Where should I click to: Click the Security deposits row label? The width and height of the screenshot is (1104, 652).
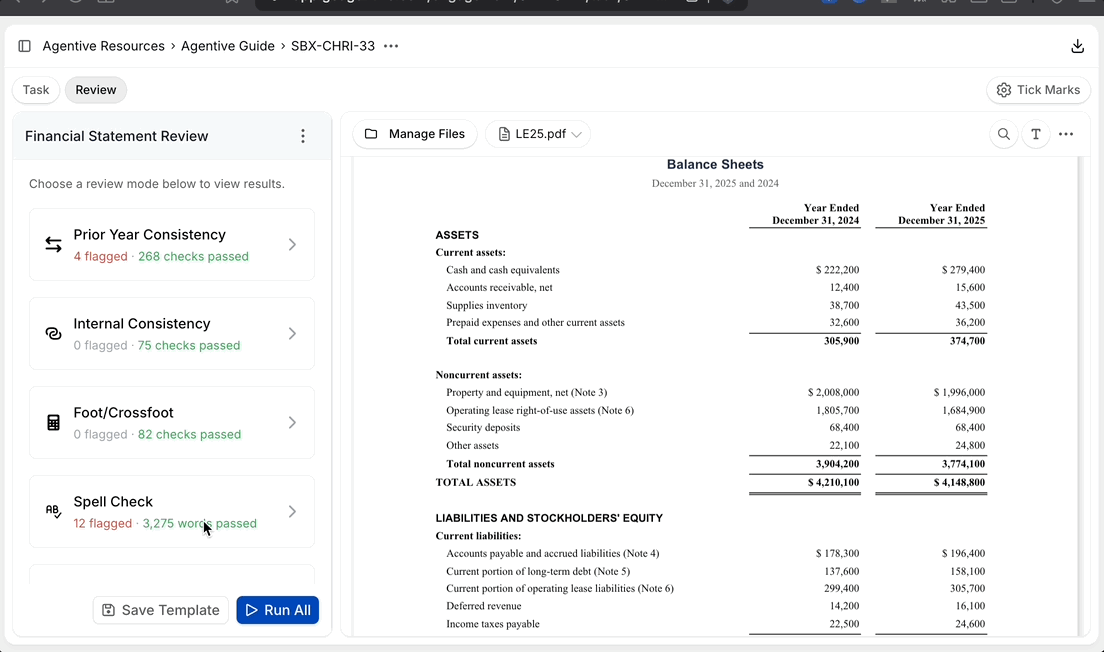[x=483, y=427]
